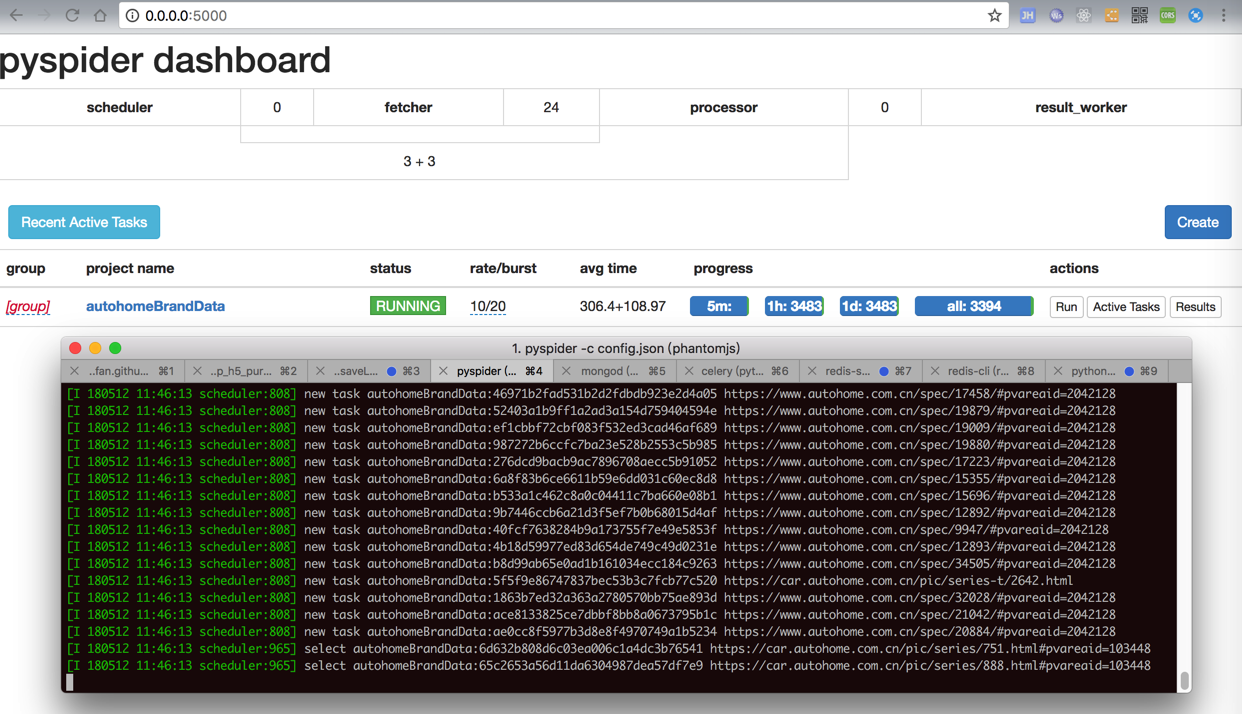Click the purple round extension icon
This screenshot has height=714, width=1242.
click(1056, 15)
